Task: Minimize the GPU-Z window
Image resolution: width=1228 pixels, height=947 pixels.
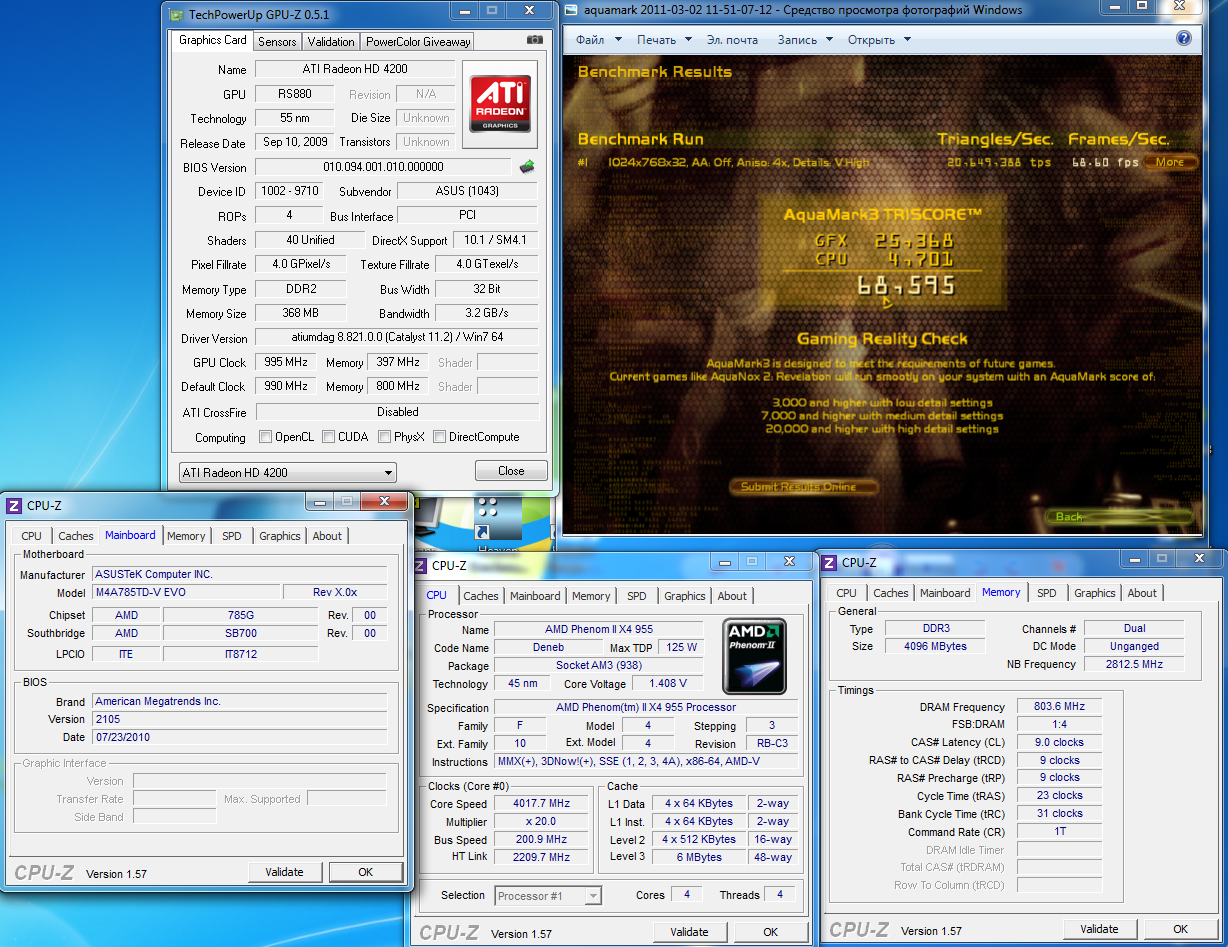Action: (462, 10)
